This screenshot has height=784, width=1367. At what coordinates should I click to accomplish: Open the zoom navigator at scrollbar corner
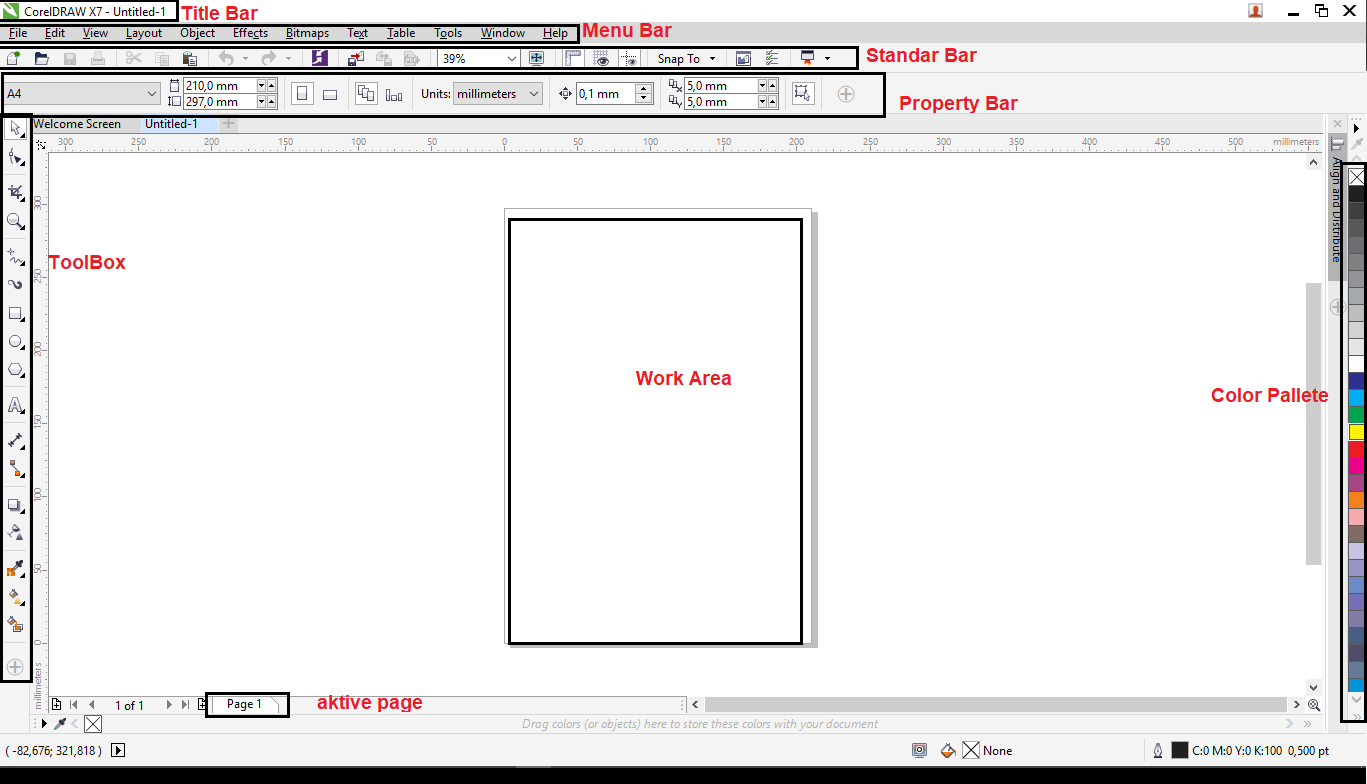tap(1314, 705)
